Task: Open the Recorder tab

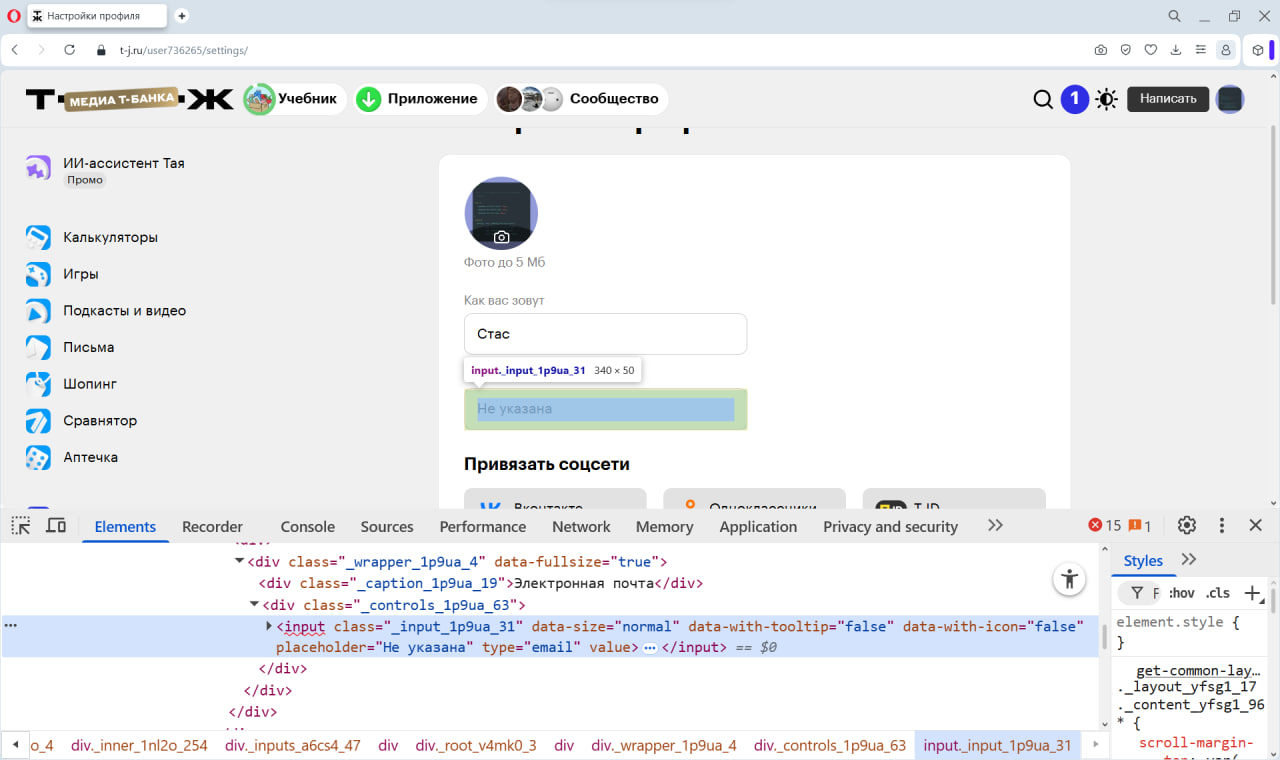Action: coord(212,526)
